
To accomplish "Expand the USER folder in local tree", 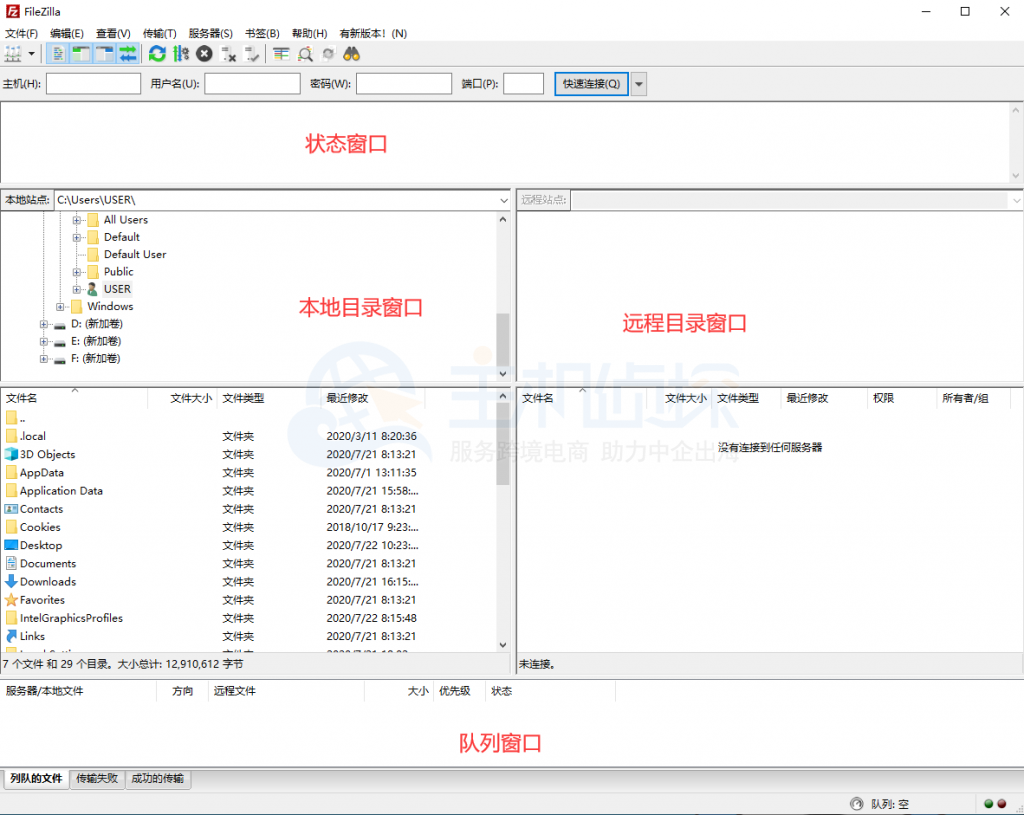I will point(76,289).
